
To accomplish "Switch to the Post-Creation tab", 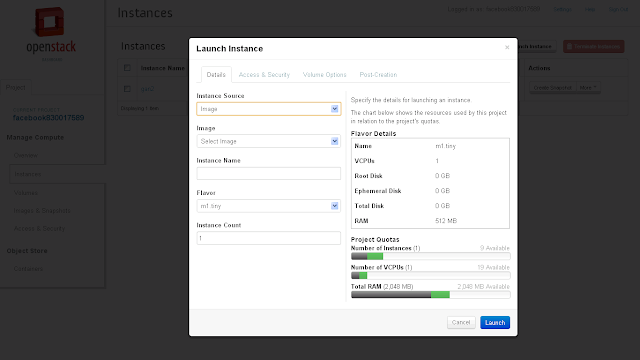I will [x=378, y=75].
